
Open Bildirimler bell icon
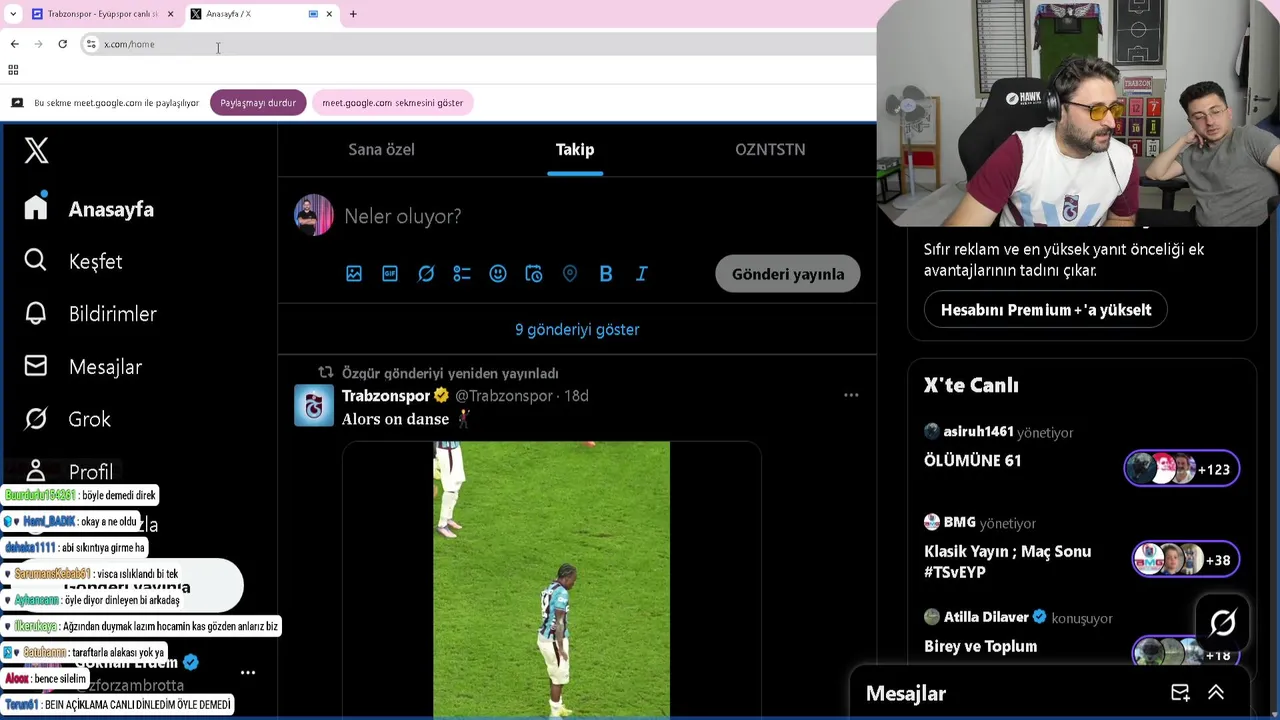36,313
